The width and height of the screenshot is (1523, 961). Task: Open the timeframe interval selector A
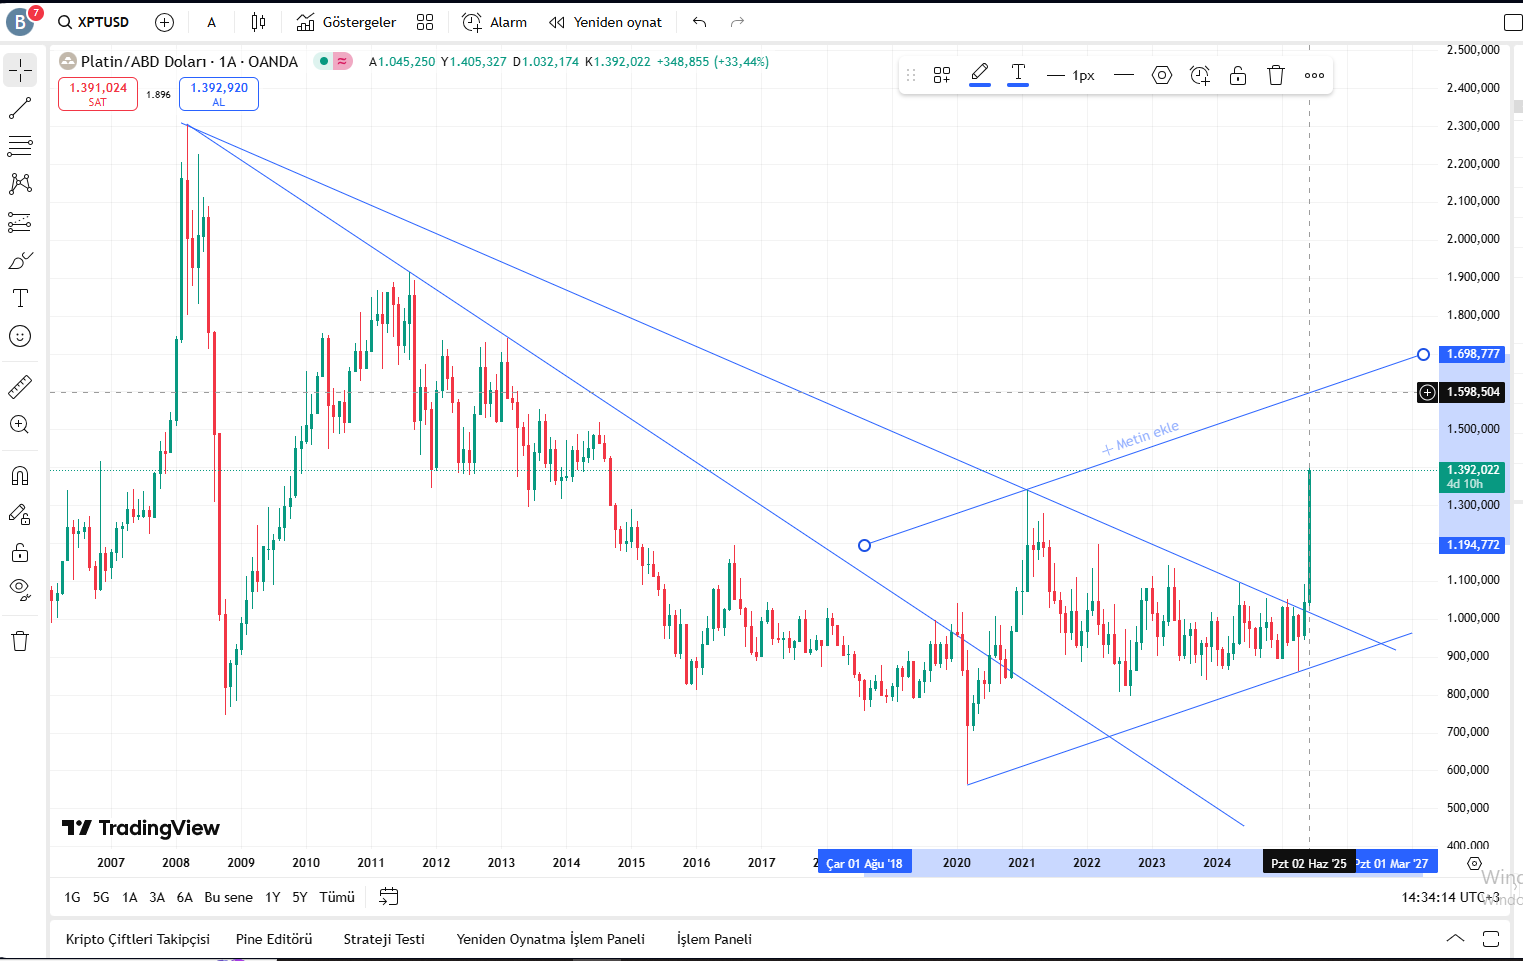click(x=211, y=22)
